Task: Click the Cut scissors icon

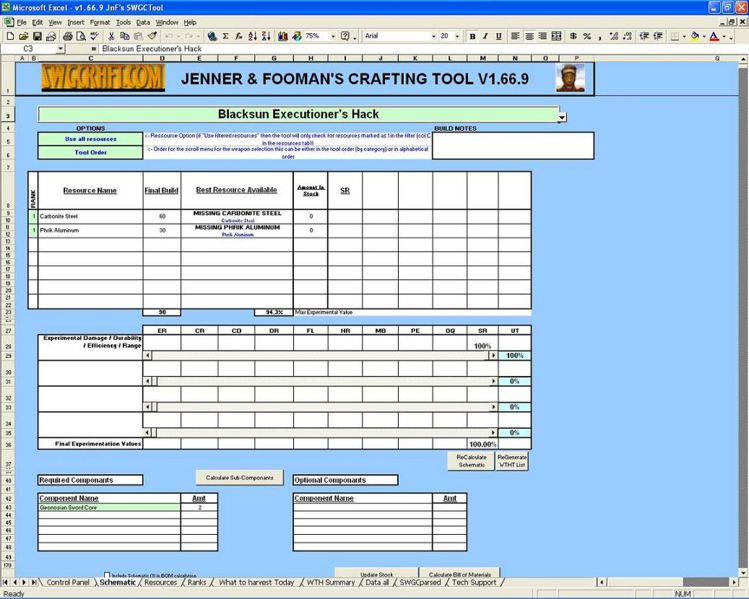Action: (110, 36)
